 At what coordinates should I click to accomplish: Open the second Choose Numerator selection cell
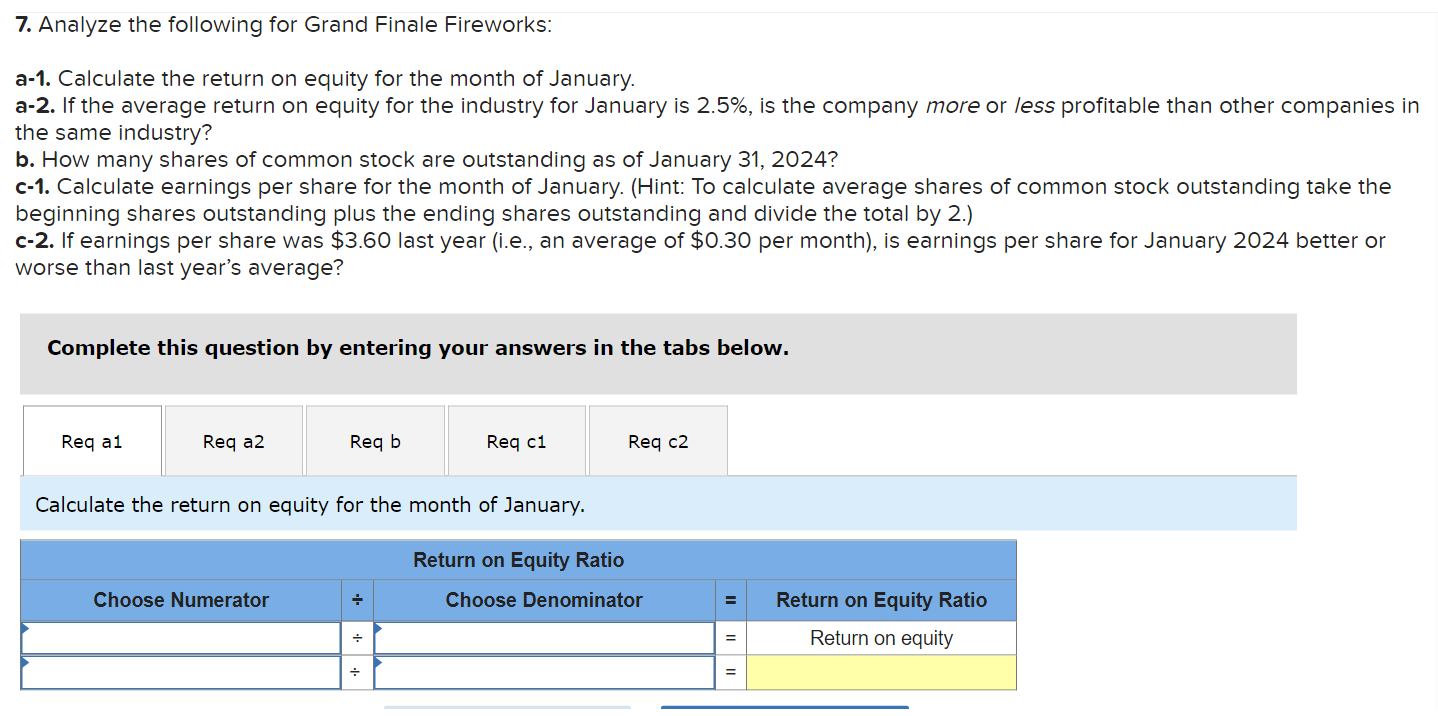(180, 671)
